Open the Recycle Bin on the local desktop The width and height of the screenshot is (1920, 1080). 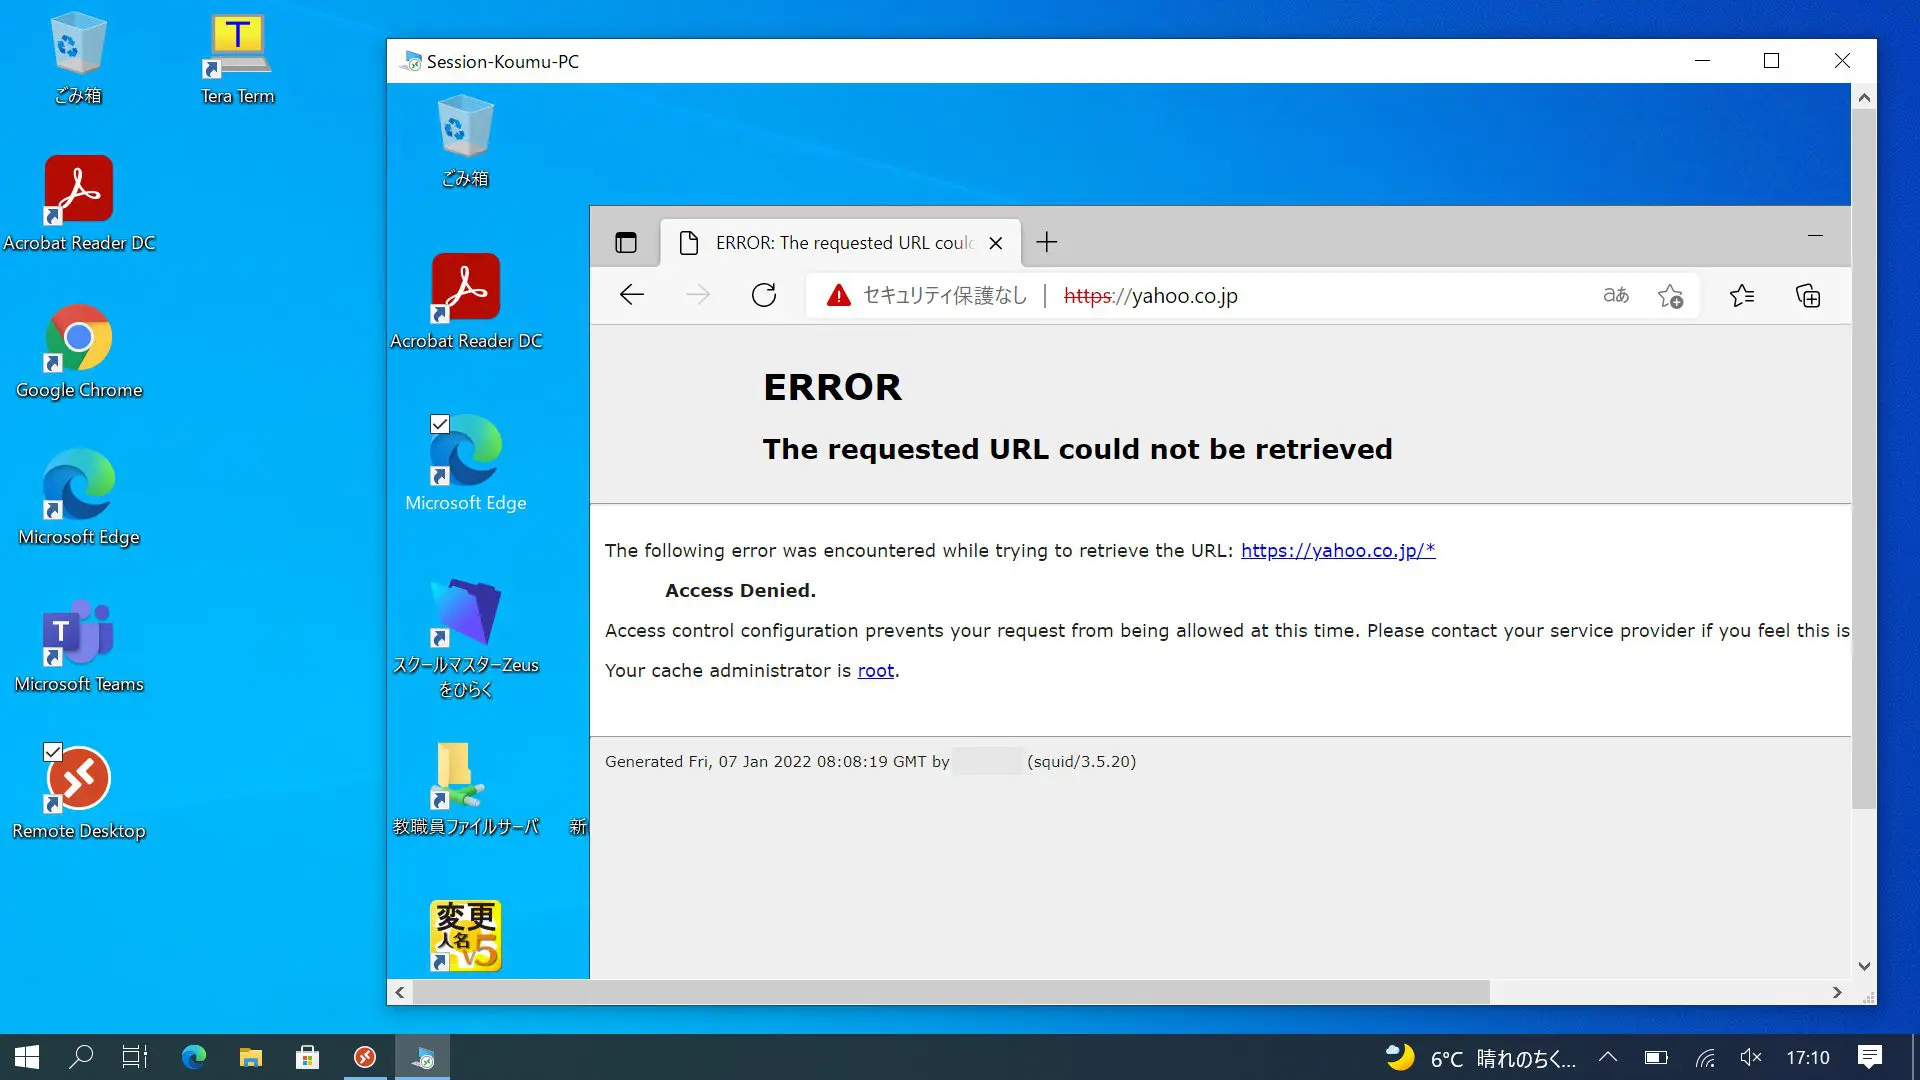click(78, 58)
